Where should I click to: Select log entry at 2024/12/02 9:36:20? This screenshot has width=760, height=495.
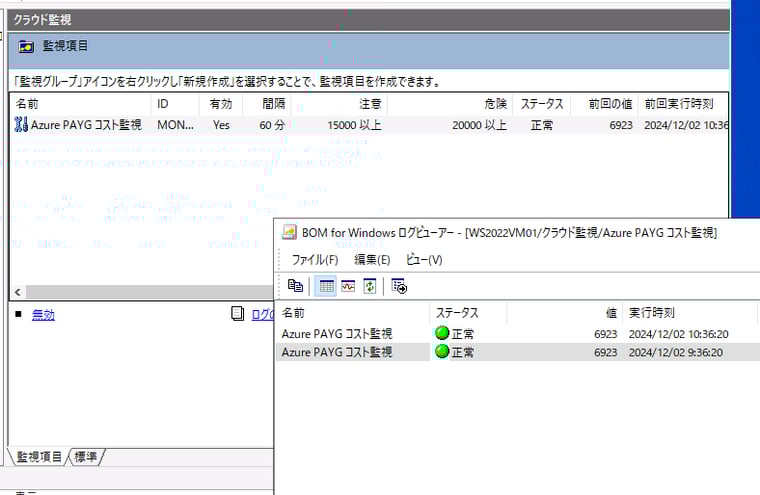(518, 352)
